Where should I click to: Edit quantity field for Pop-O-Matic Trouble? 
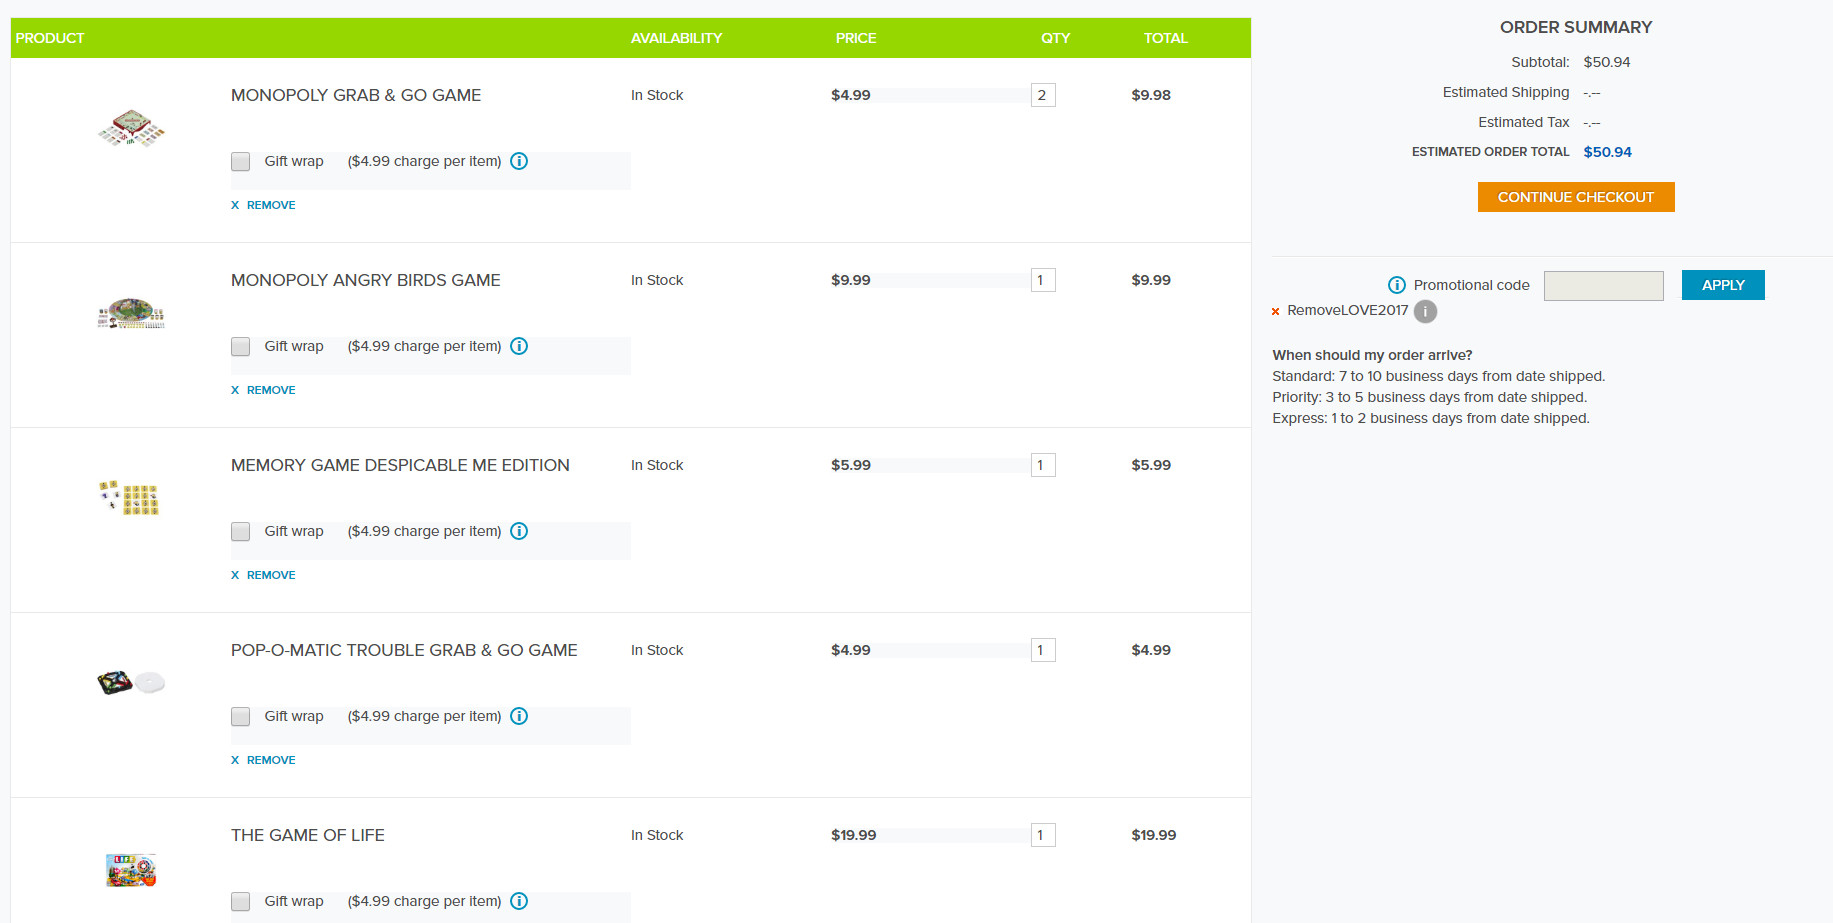[x=1043, y=650]
